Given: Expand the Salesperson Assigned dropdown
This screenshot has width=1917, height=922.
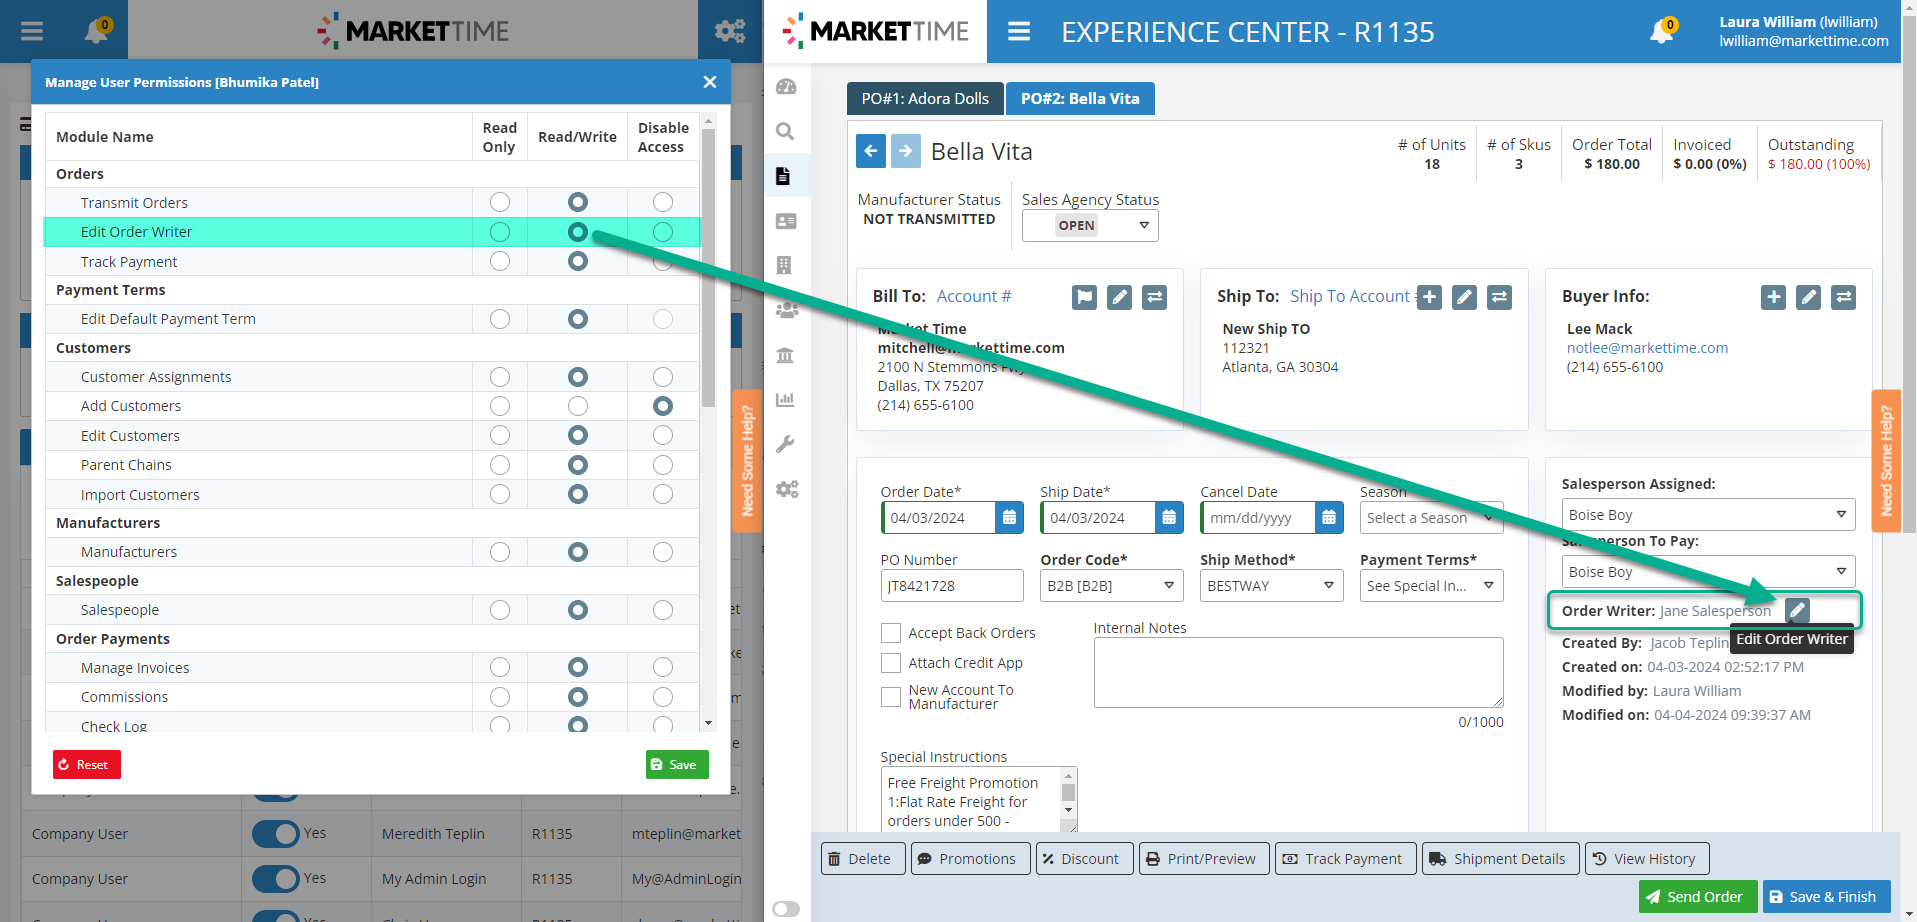Looking at the screenshot, I should click(1707, 515).
